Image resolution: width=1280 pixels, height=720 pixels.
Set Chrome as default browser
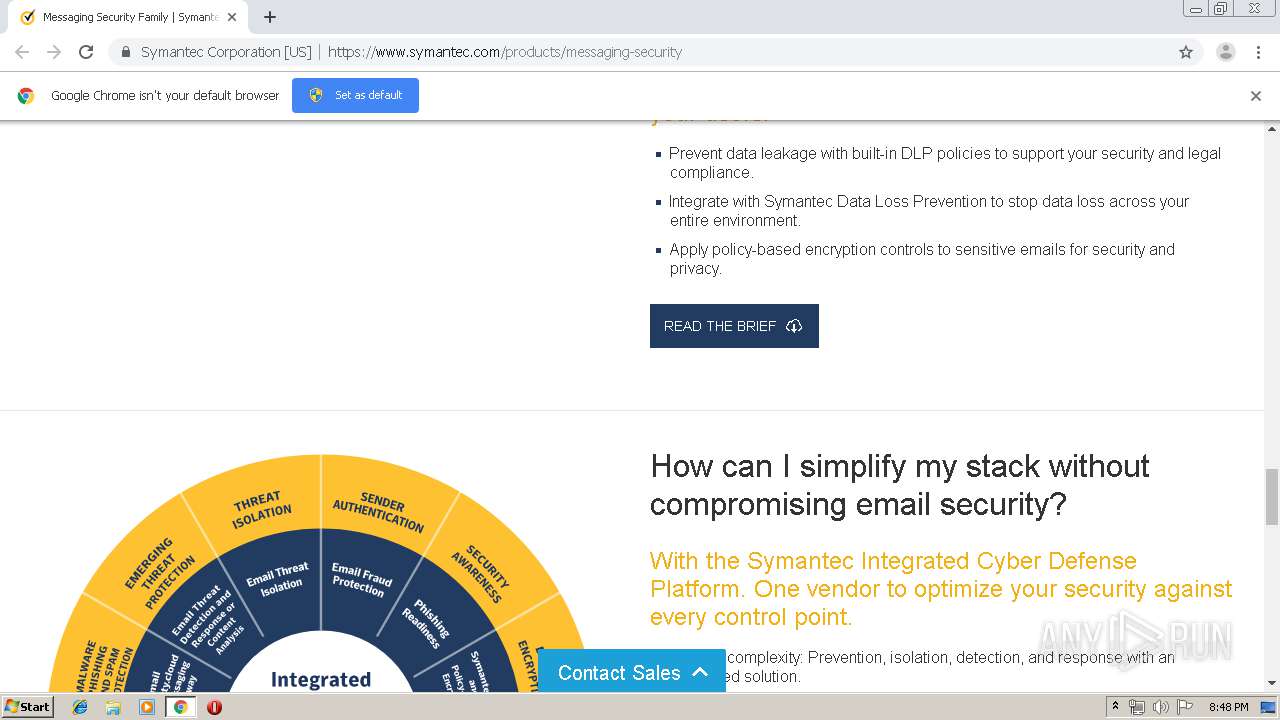point(355,95)
